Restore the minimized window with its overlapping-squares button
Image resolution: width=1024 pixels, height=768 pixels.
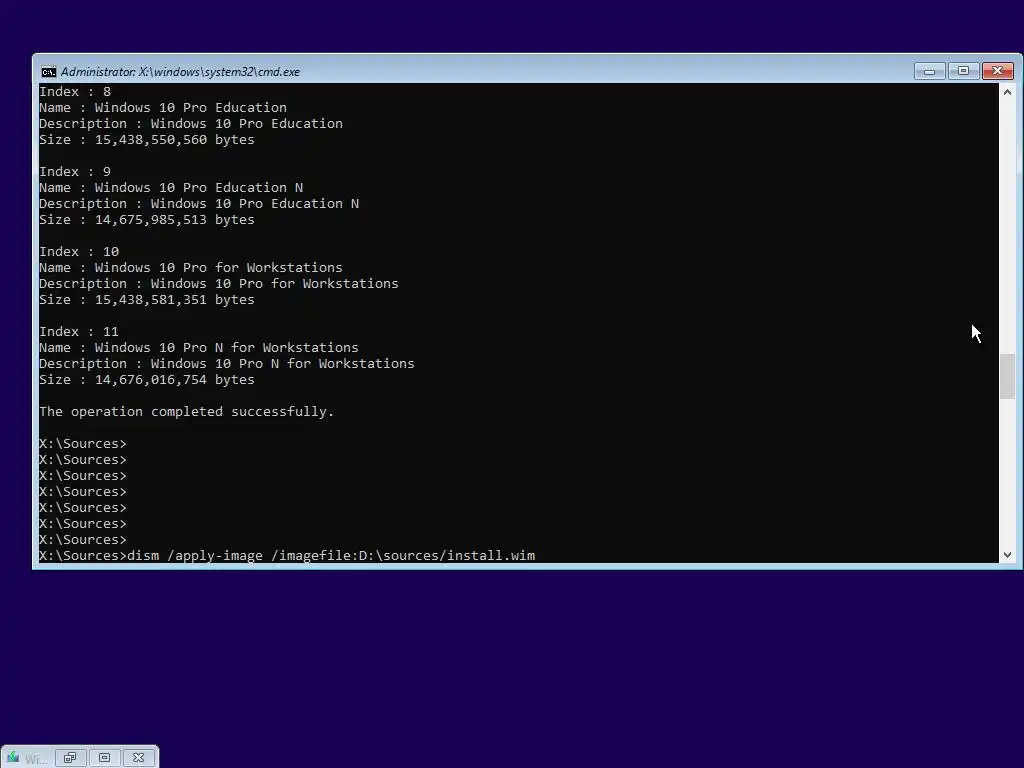click(70, 758)
